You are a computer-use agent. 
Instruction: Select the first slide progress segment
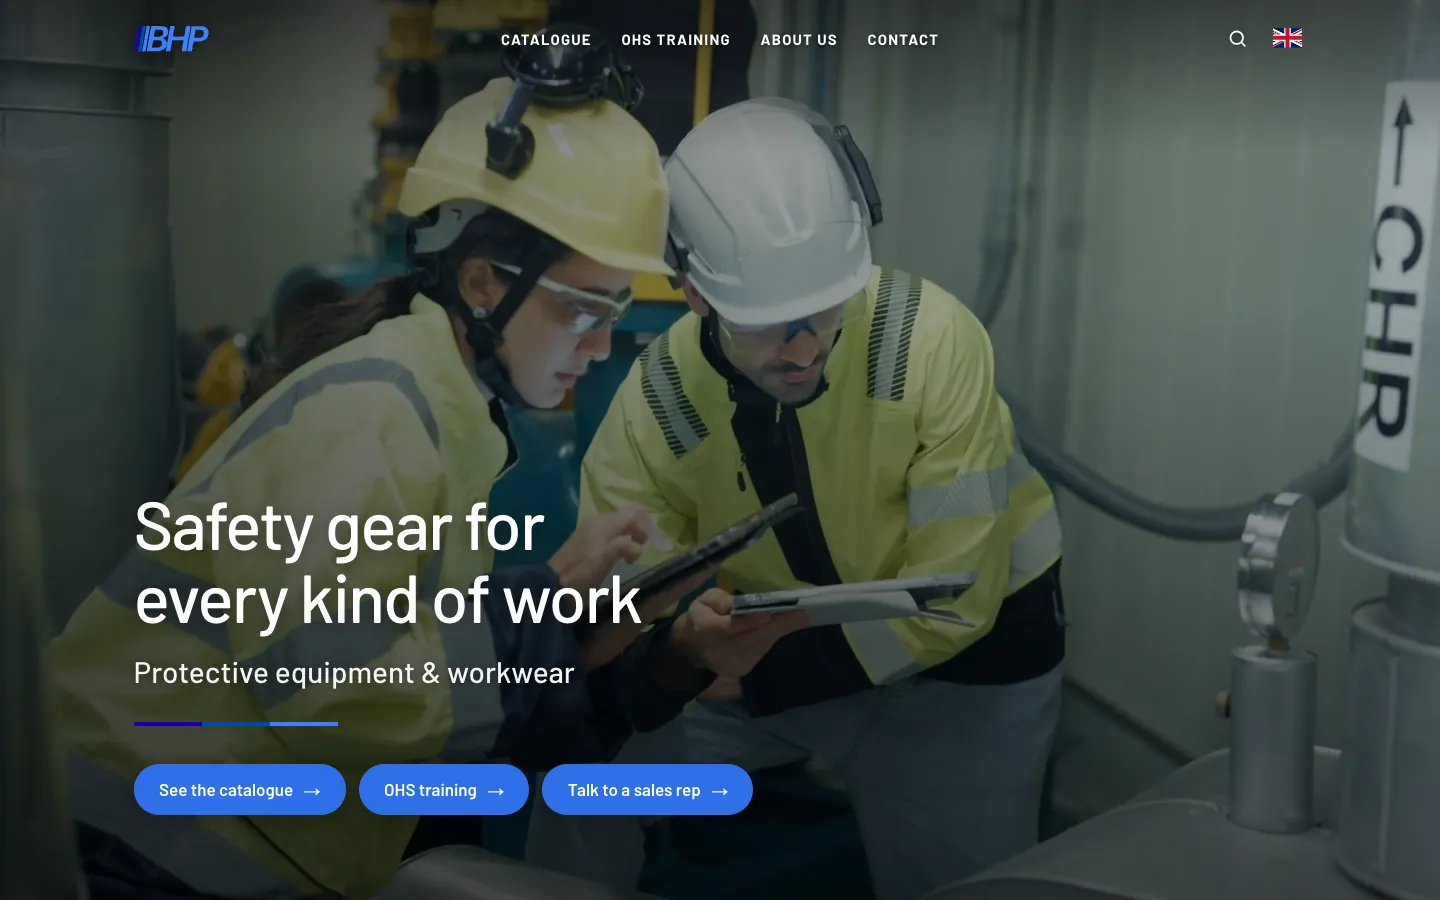[168, 723]
